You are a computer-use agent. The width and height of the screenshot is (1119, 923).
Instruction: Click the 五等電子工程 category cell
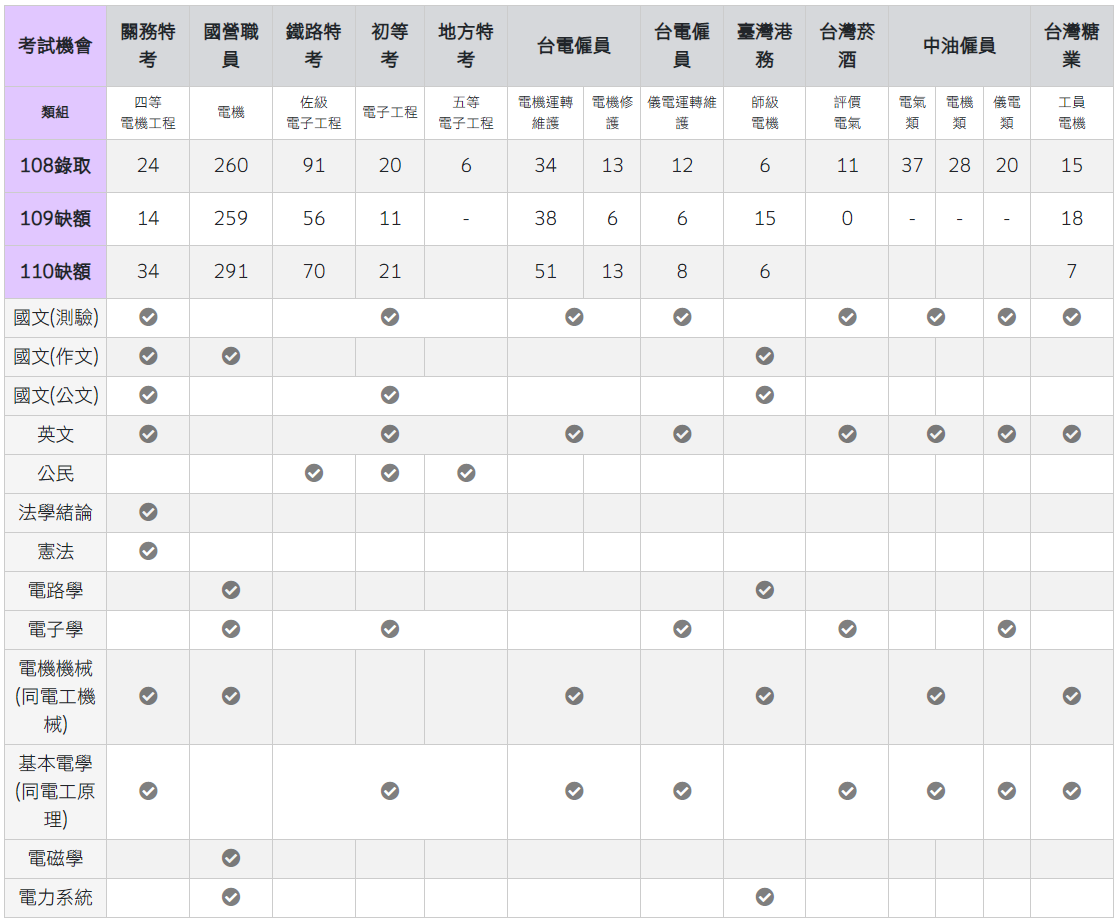[466, 113]
